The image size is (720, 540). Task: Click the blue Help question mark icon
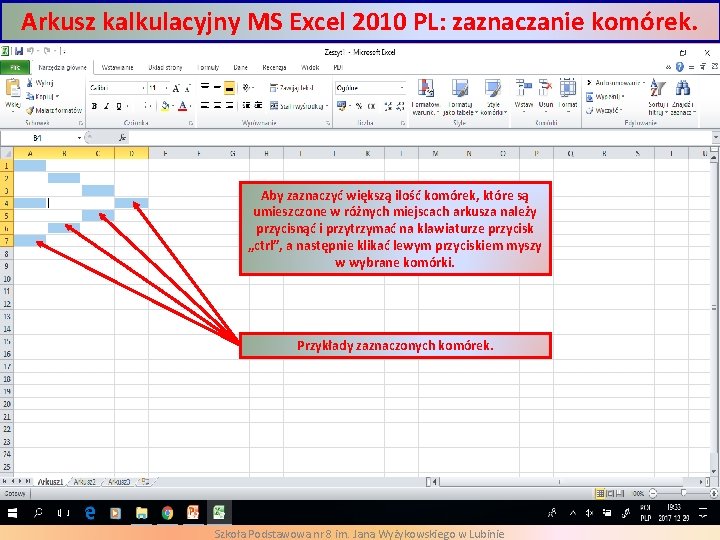(680, 67)
